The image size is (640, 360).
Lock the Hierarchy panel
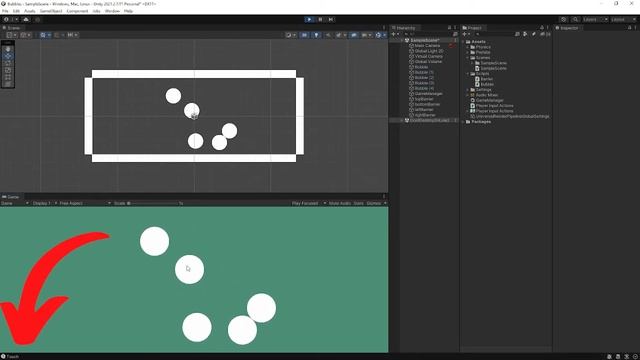click(449, 28)
